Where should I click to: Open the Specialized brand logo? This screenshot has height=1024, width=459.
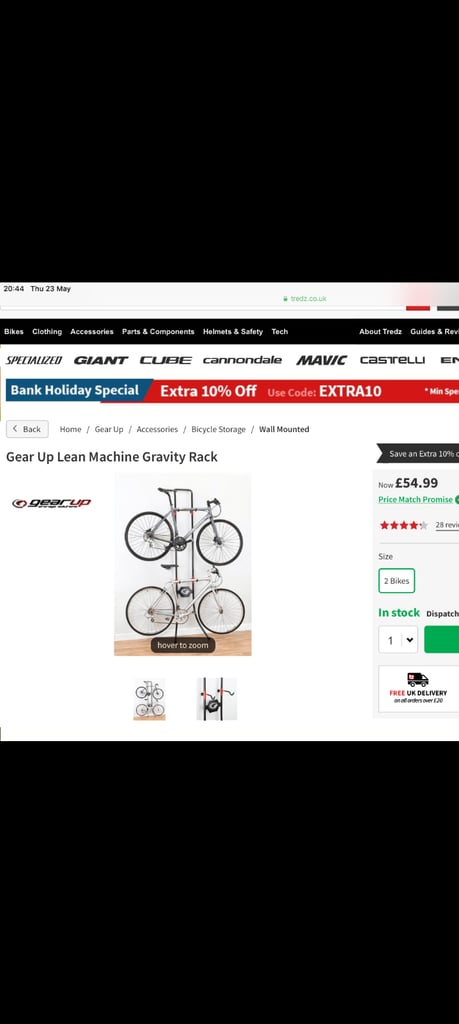34,360
